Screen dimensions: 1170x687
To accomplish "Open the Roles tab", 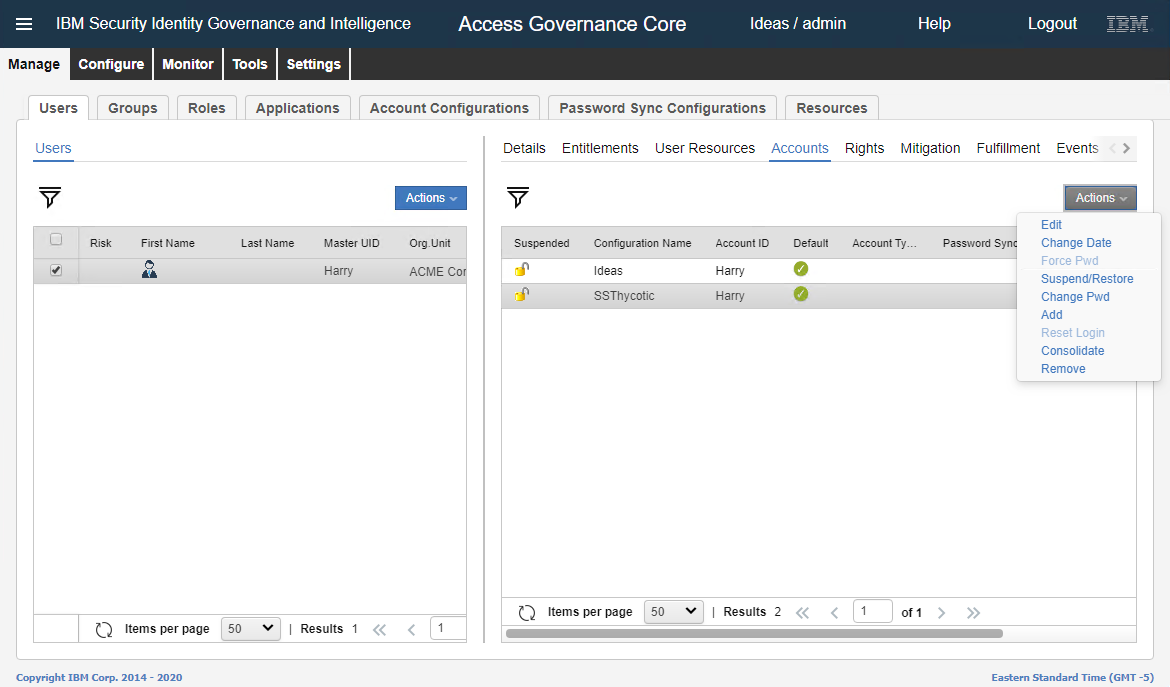I will [207, 108].
